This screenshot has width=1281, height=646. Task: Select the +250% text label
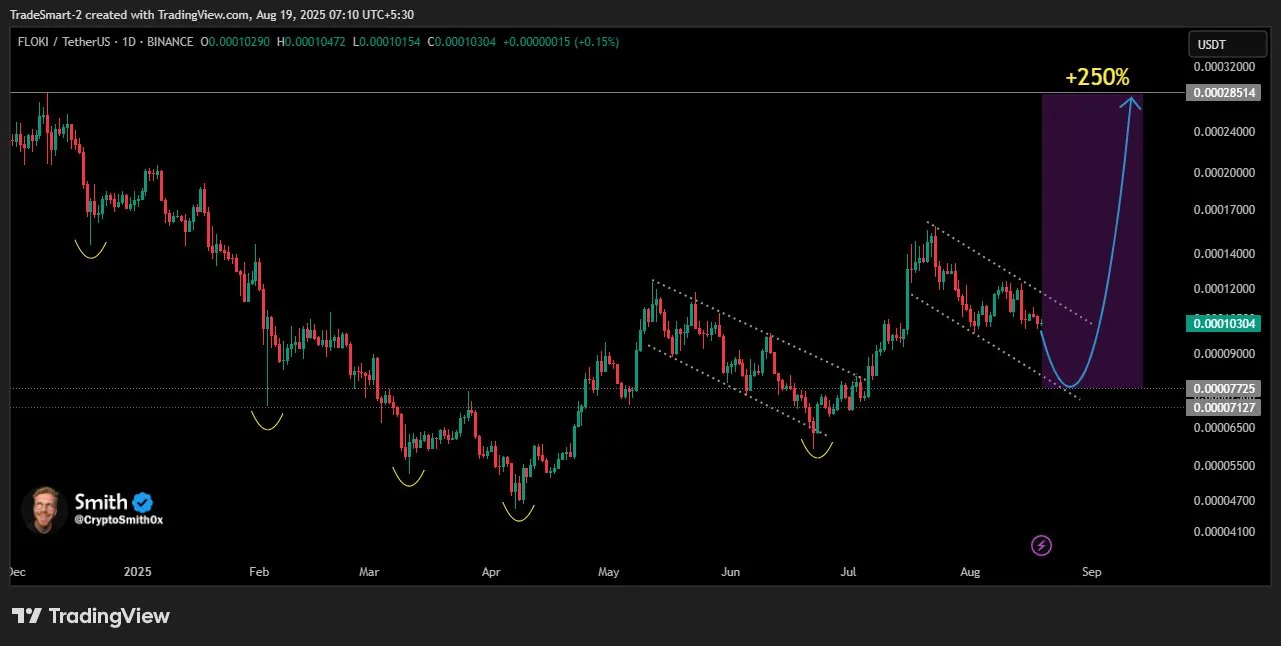1097,77
